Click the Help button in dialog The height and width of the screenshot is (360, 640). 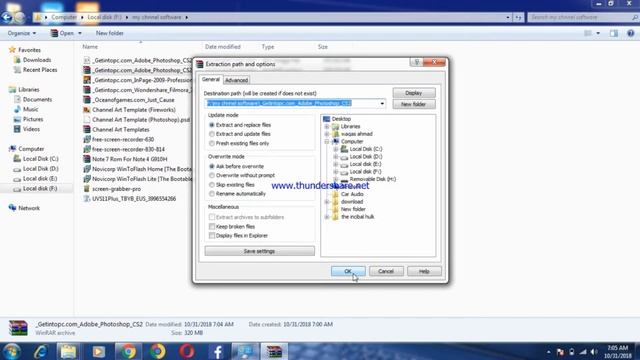(424, 271)
